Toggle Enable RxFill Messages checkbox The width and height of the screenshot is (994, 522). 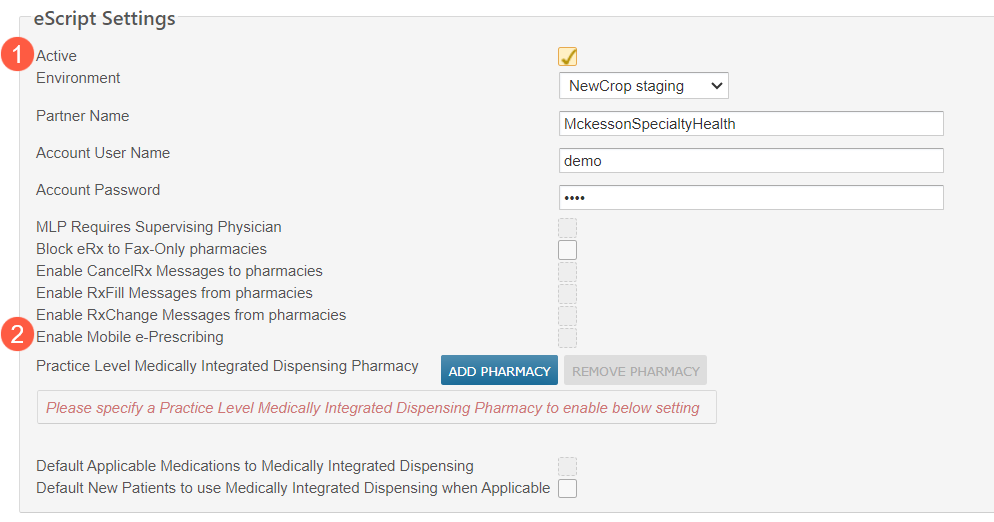pos(568,294)
